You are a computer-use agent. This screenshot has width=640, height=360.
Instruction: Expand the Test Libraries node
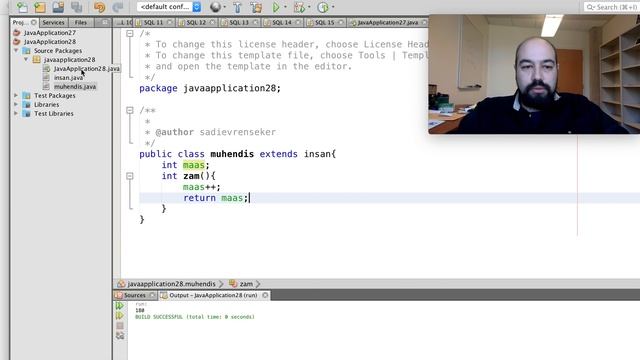pos(16,113)
